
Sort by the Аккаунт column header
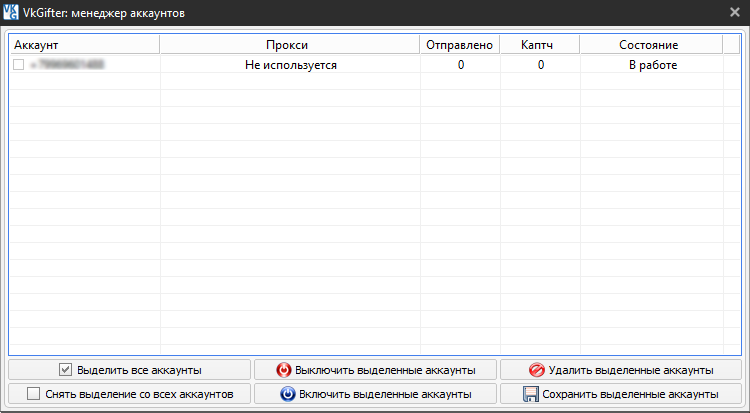click(x=85, y=45)
